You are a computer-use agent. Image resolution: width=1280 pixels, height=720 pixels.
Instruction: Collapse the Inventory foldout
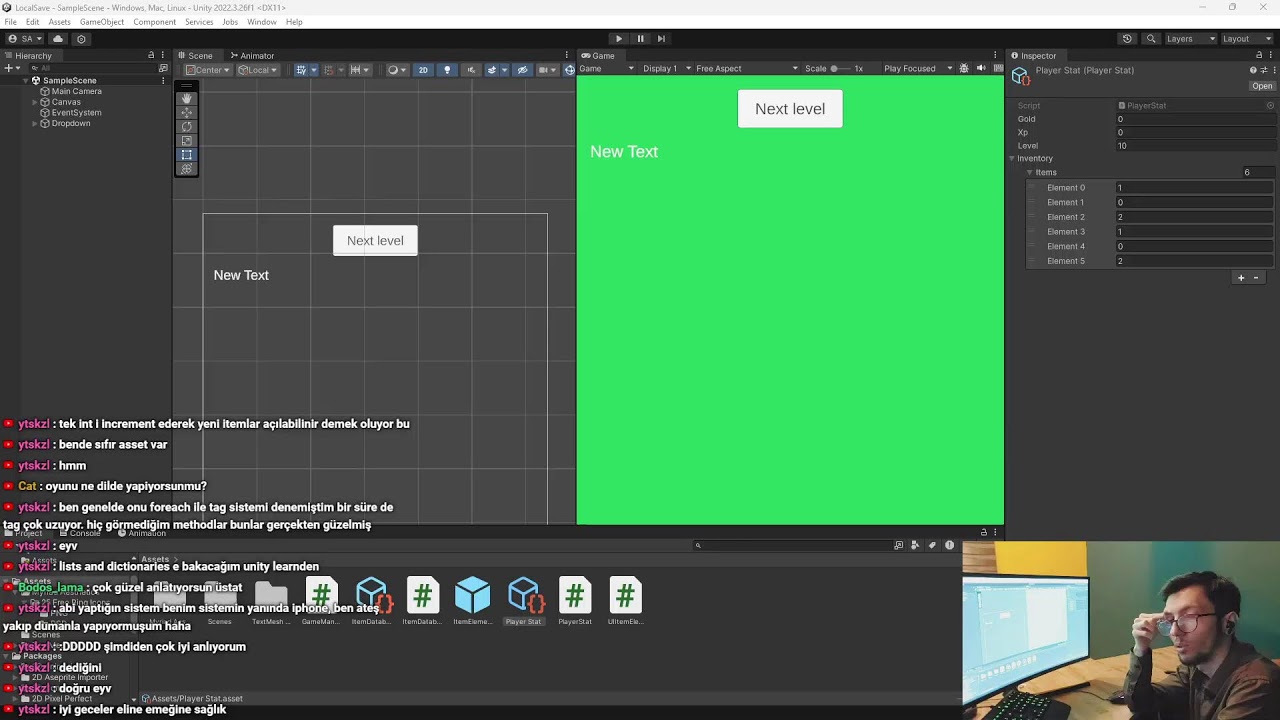[x=1012, y=159]
